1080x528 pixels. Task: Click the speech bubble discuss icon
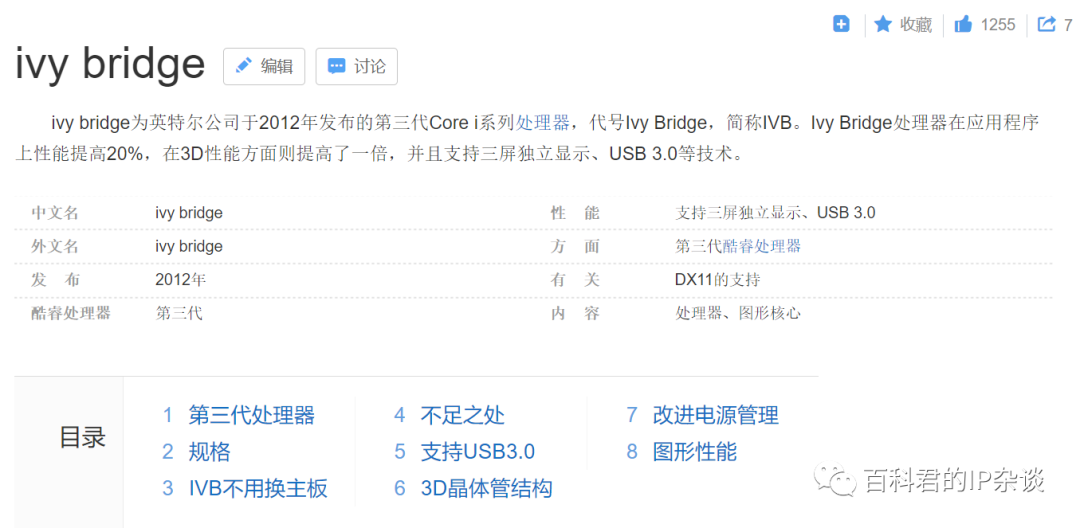tap(336, 66)
